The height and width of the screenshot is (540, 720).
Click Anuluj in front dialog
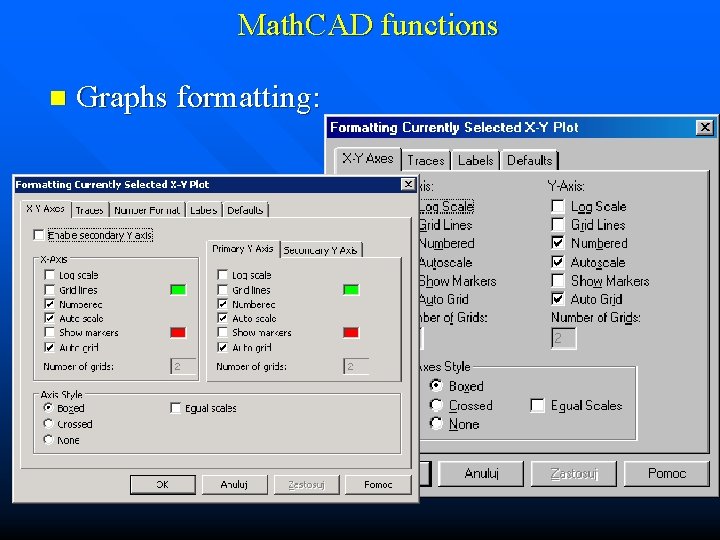click(234, 484)
